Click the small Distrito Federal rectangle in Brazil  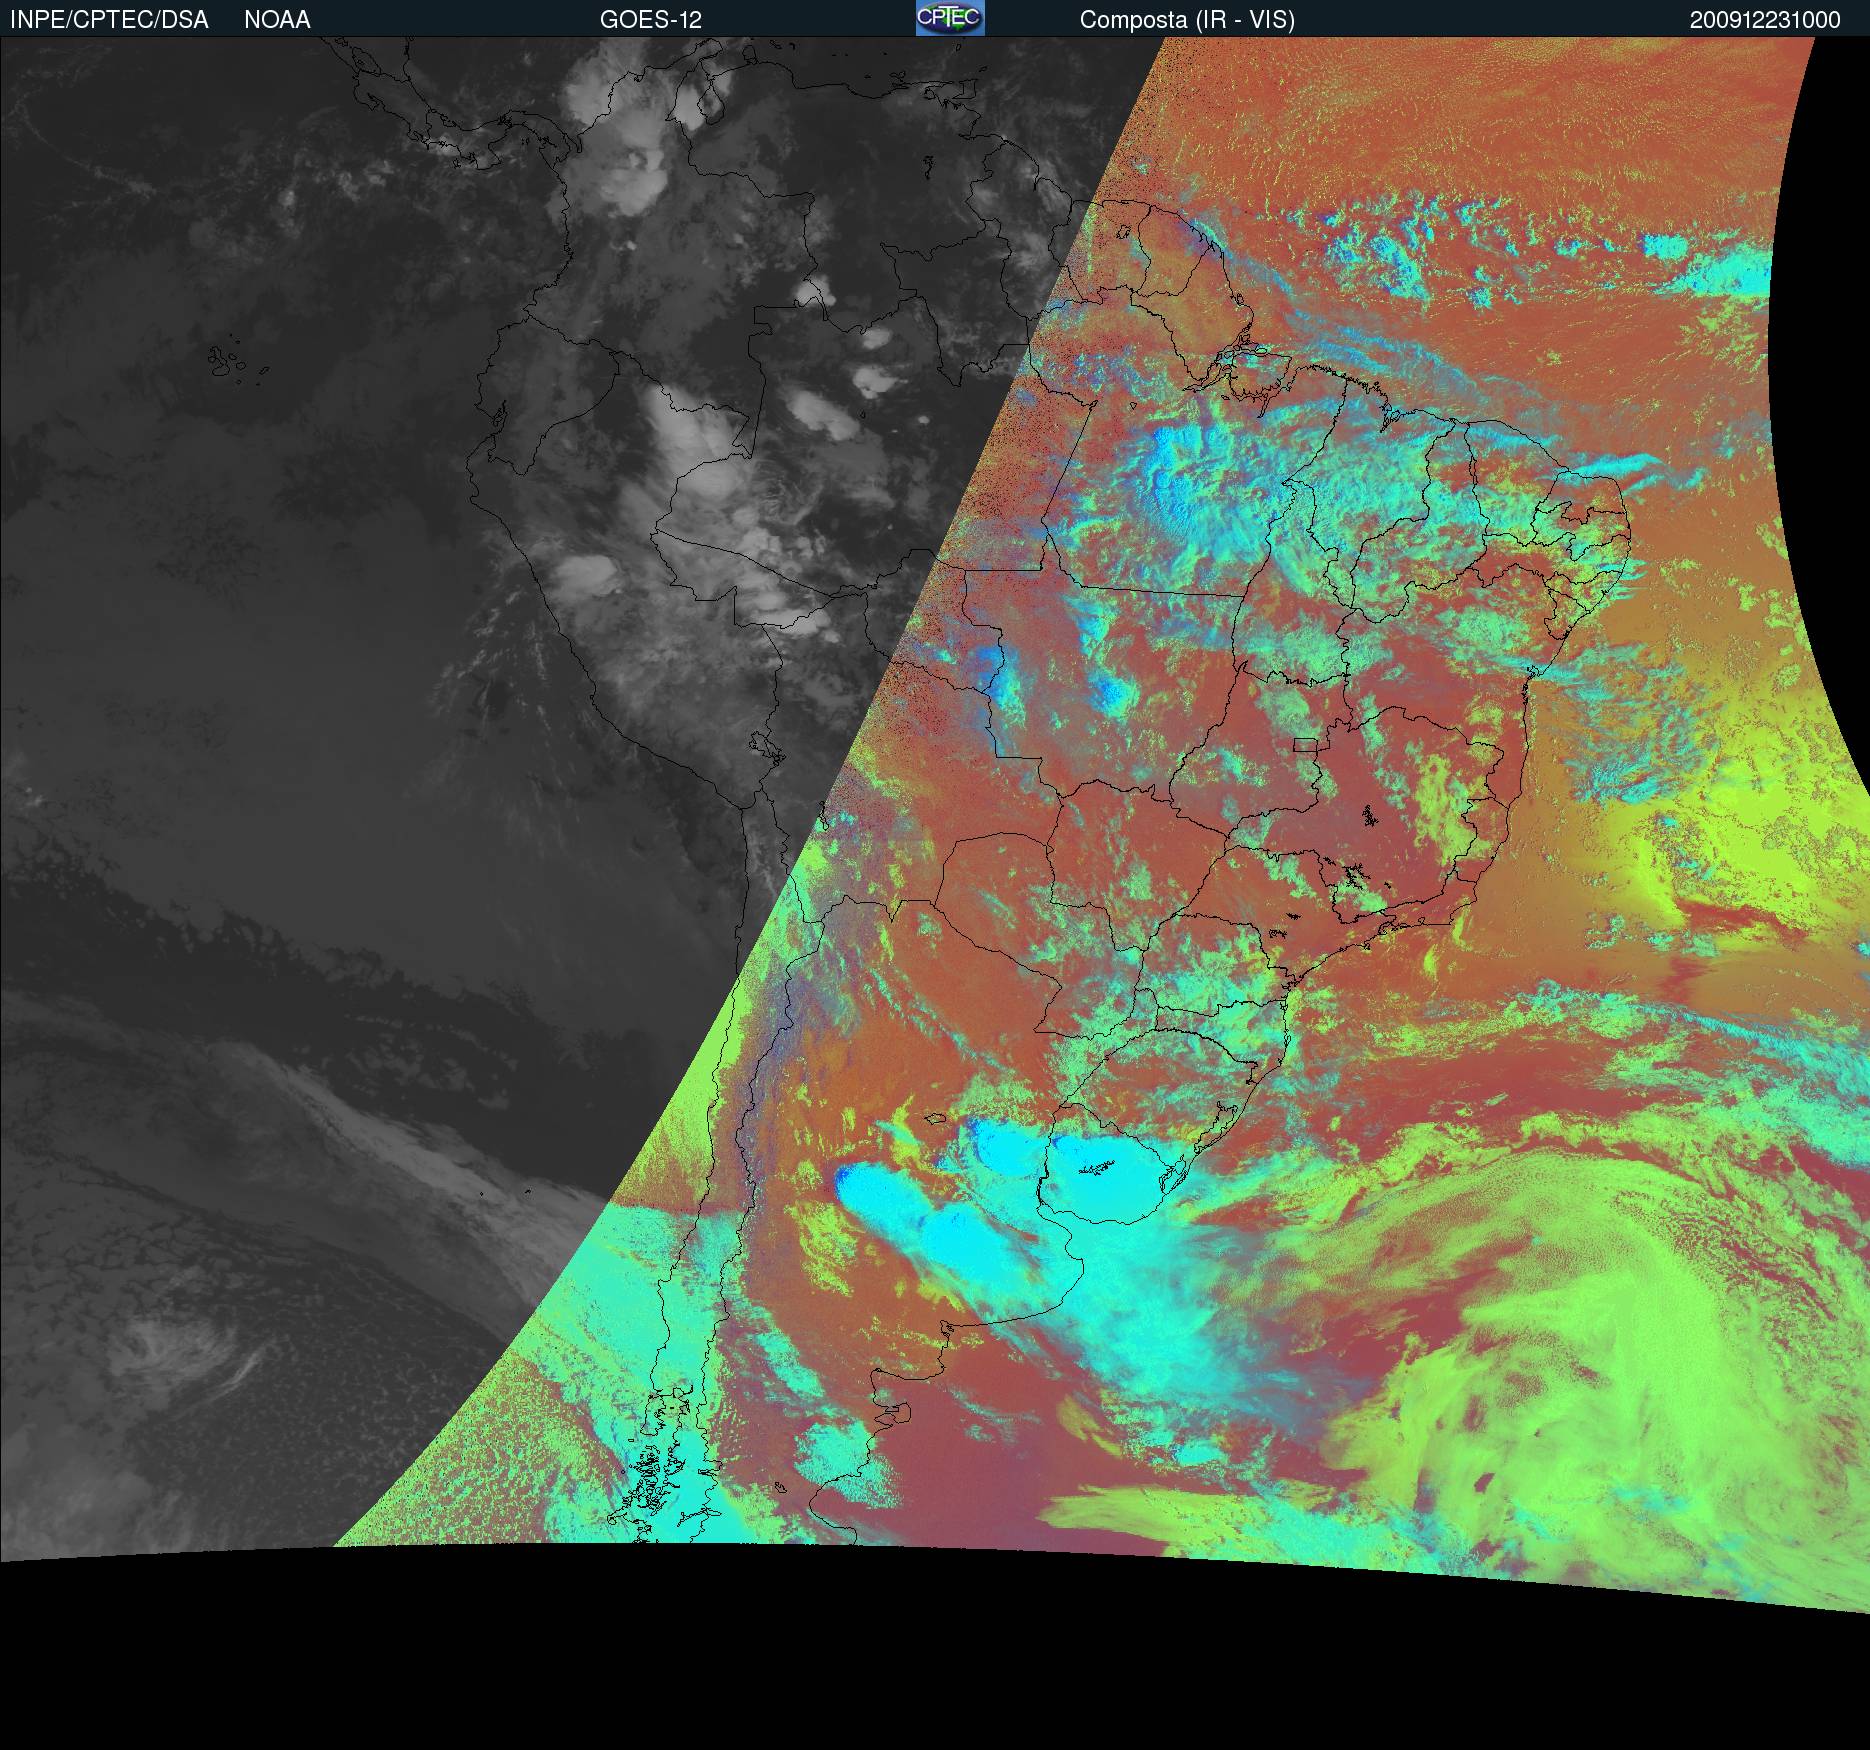tap(1305, 744)
